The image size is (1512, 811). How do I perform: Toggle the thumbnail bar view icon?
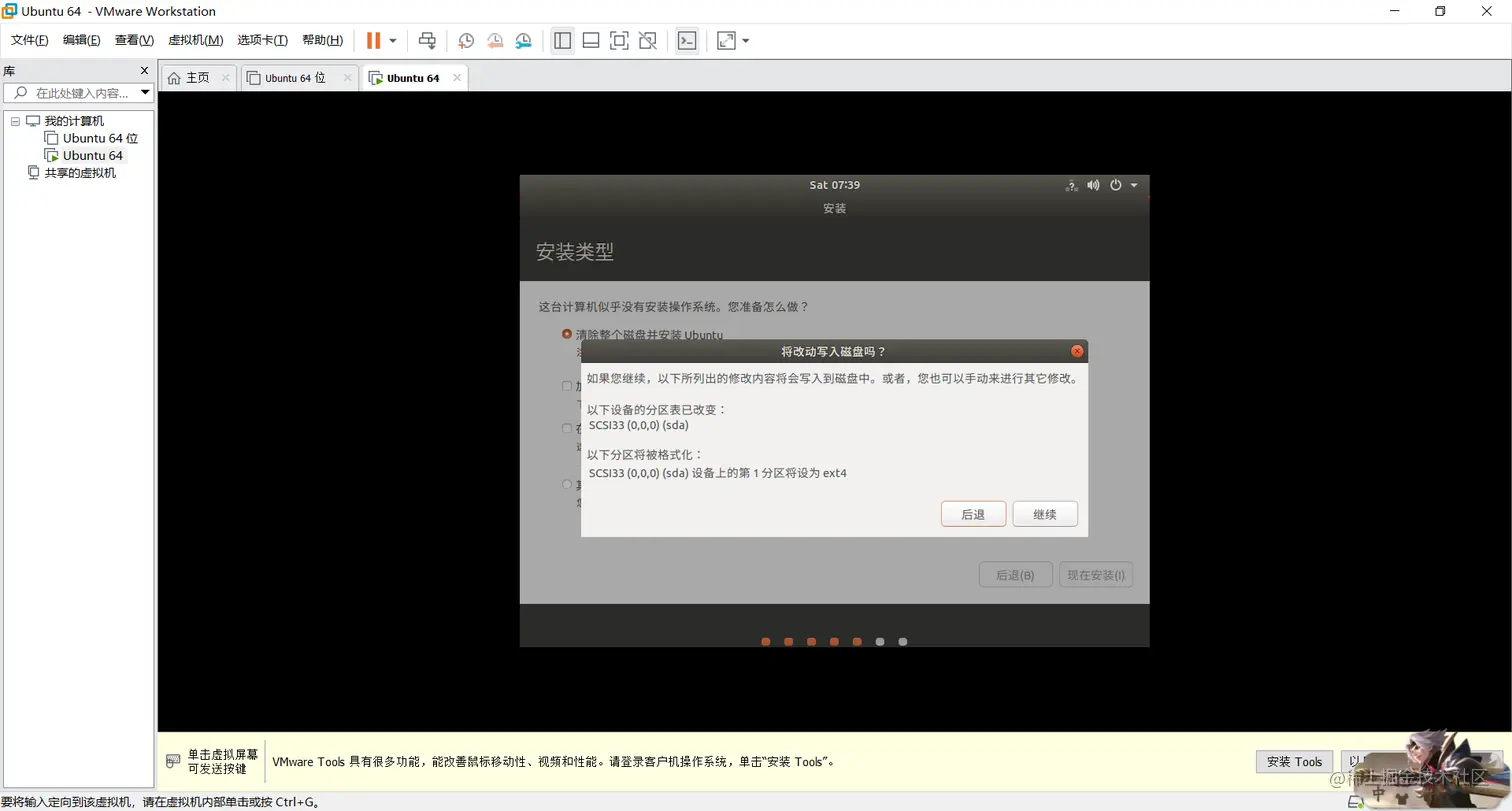591,41
